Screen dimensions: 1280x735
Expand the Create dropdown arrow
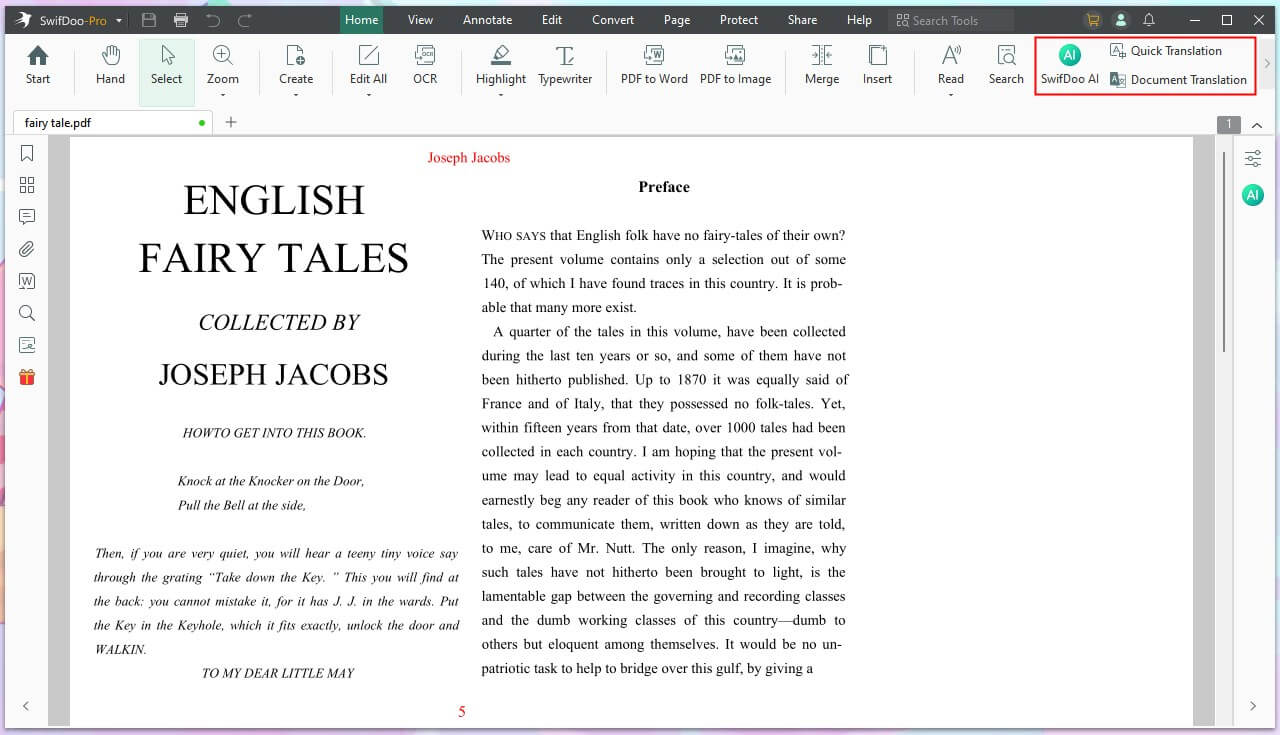[296, 95]
